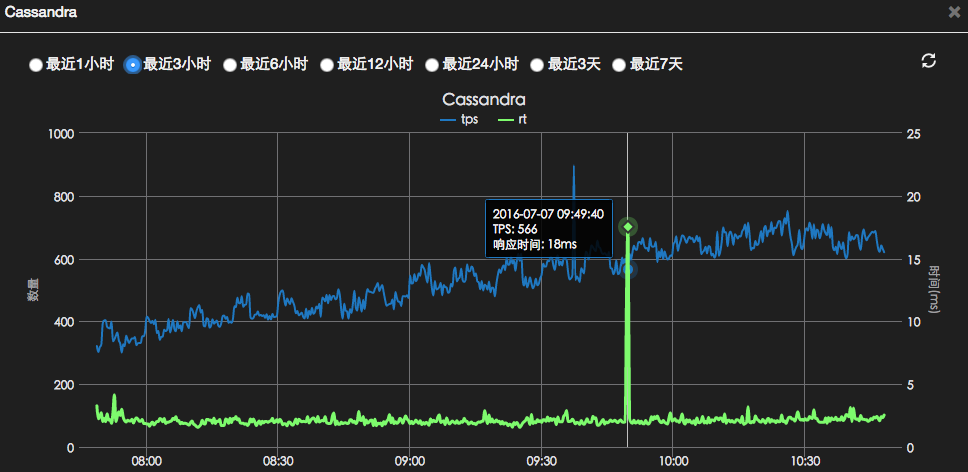Click the 08:00 x-axis label

[x=146, y=462]
